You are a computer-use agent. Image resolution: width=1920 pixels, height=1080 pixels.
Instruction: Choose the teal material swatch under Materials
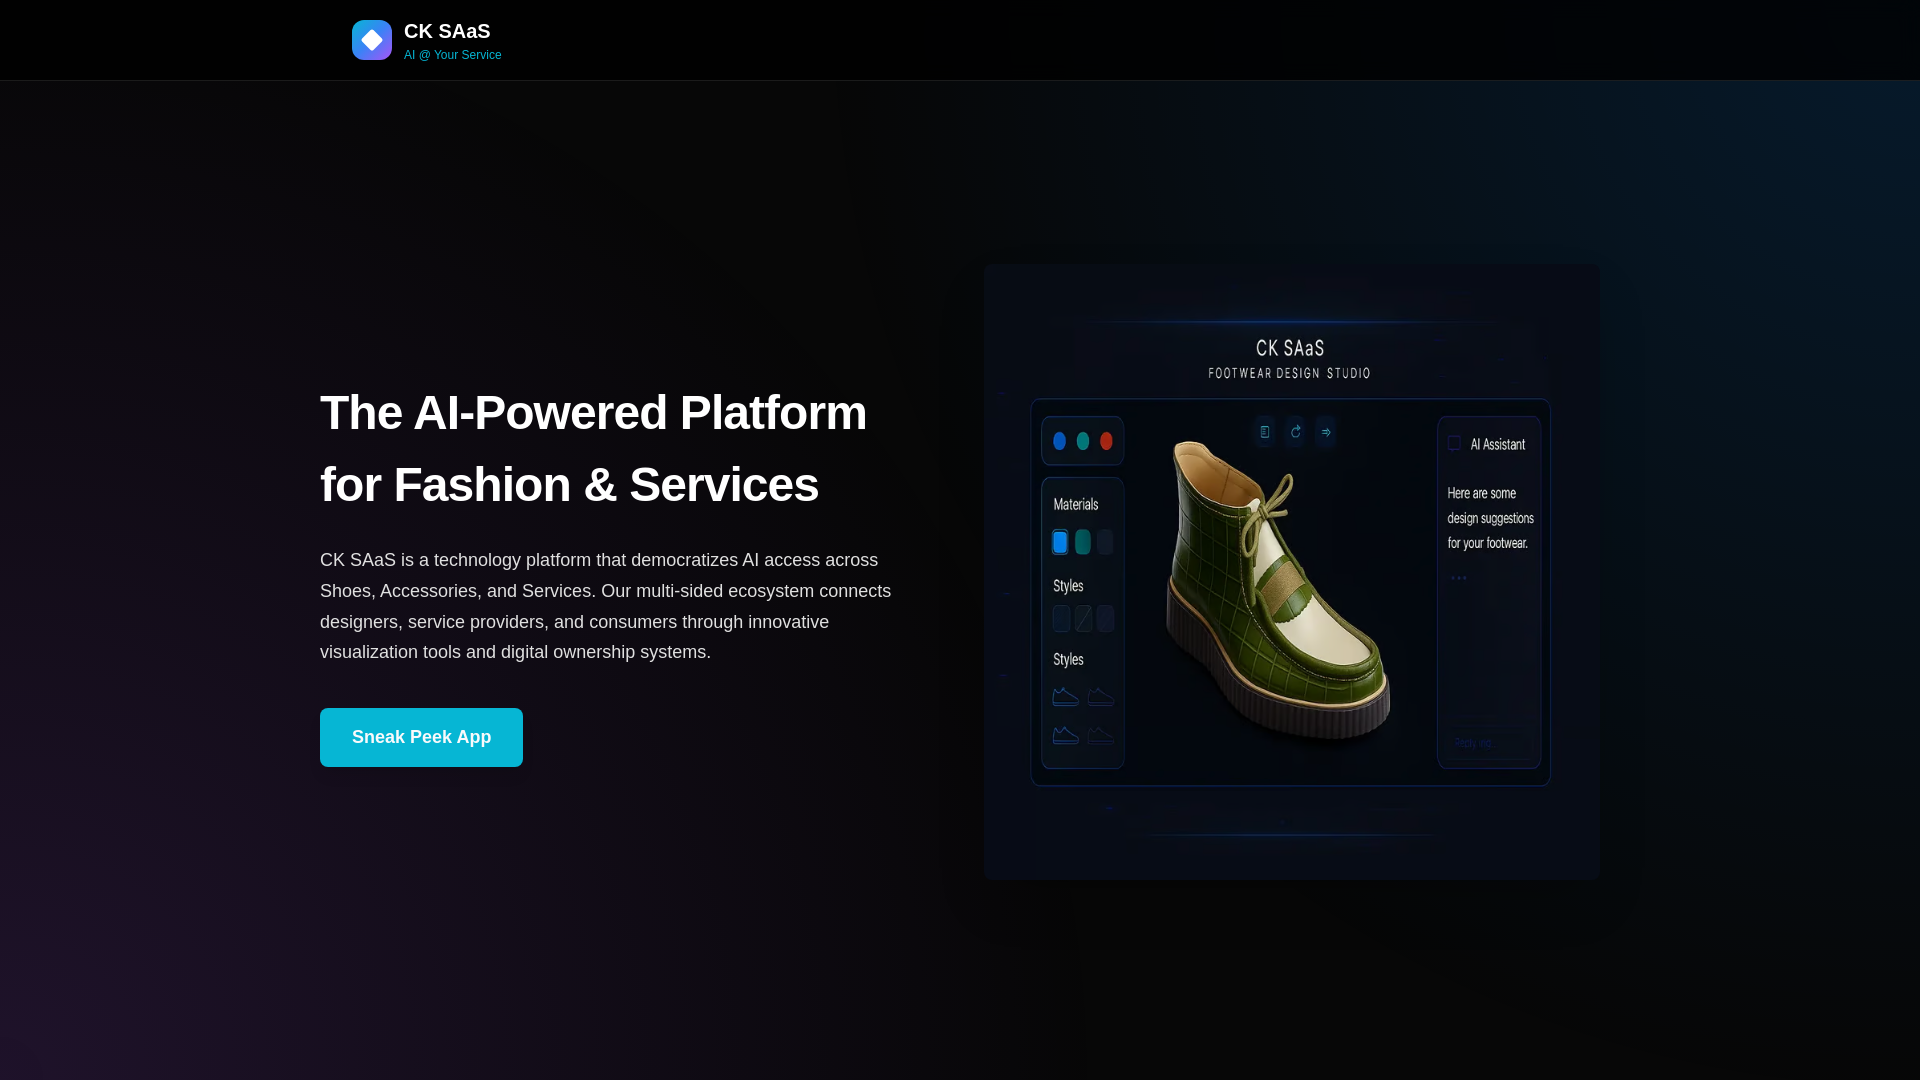pyautogui.click(x=1083, y=542)
